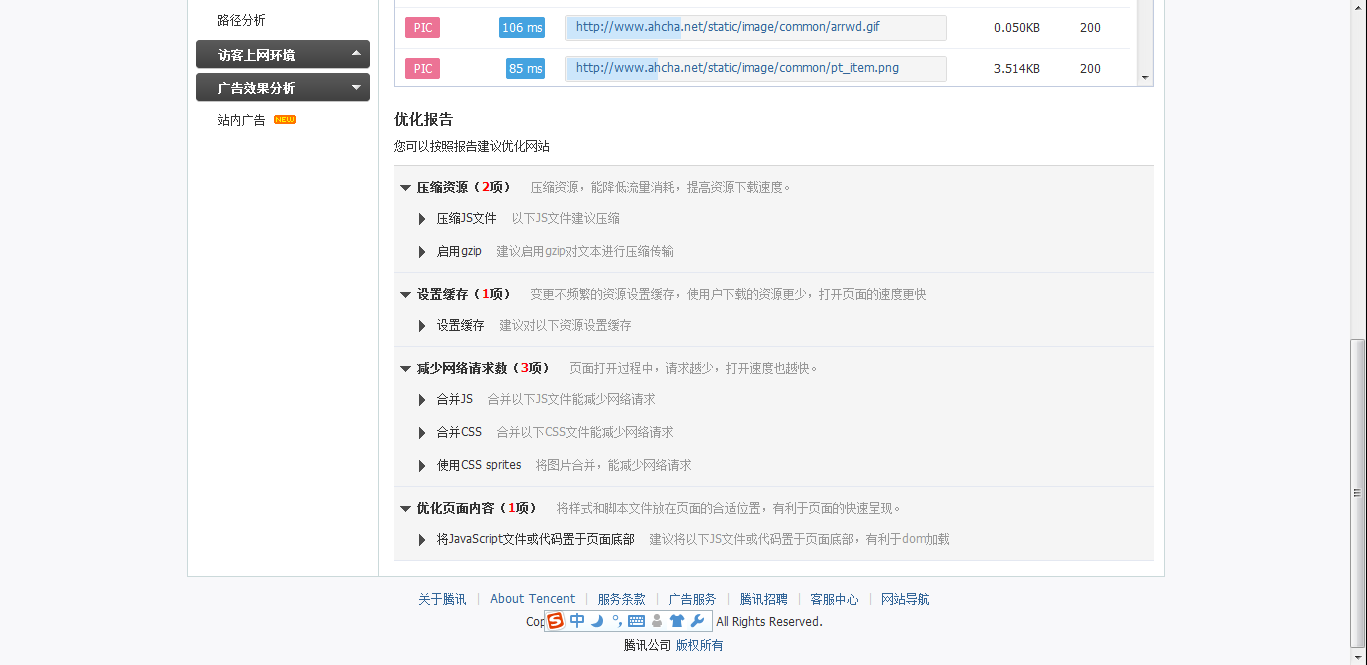Open the About Tencent link
The image size is (1367, 665).
click(x=532, y=599)
